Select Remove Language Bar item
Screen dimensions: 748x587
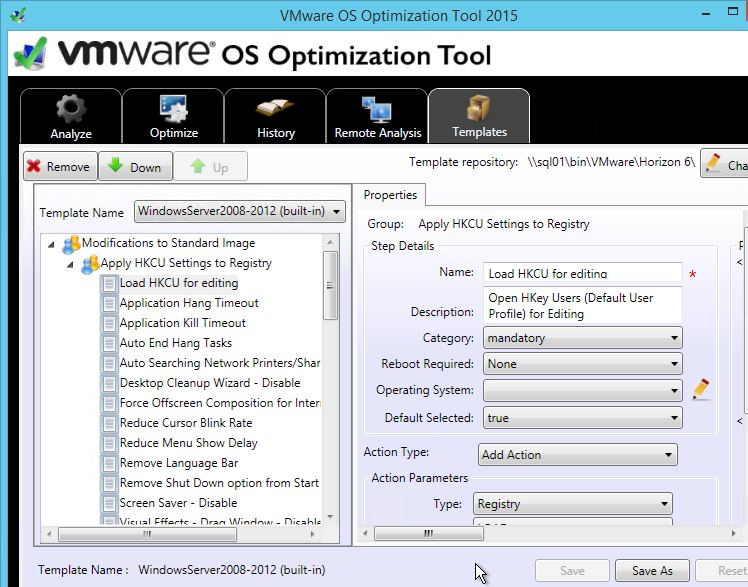(x=179, y=463)
